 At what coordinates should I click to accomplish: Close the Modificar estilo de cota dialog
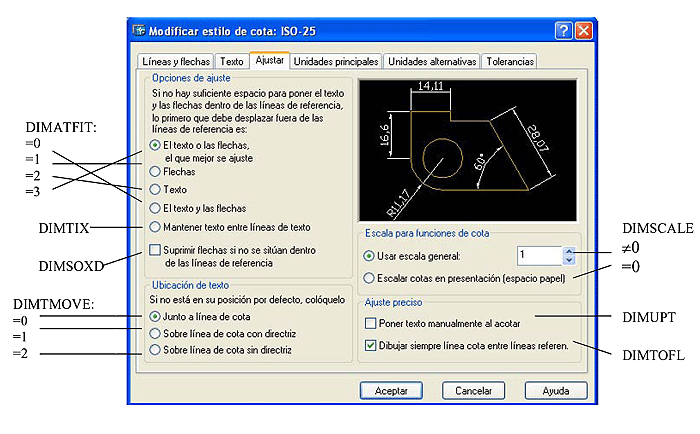pos(583,31)
